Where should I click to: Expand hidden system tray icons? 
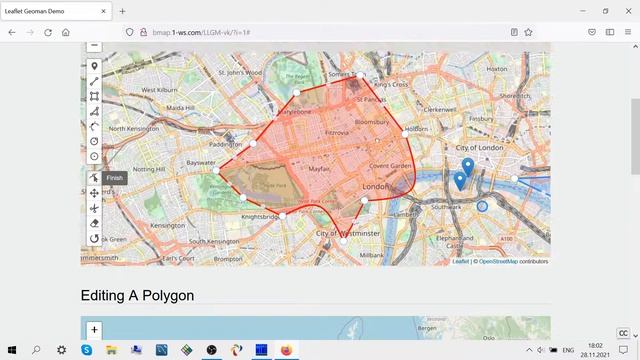tap(529, 350)
